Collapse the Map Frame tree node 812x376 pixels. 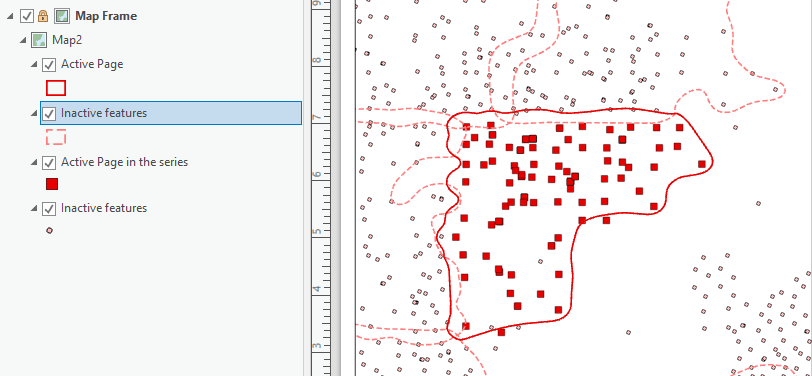(x=10, y=17)
